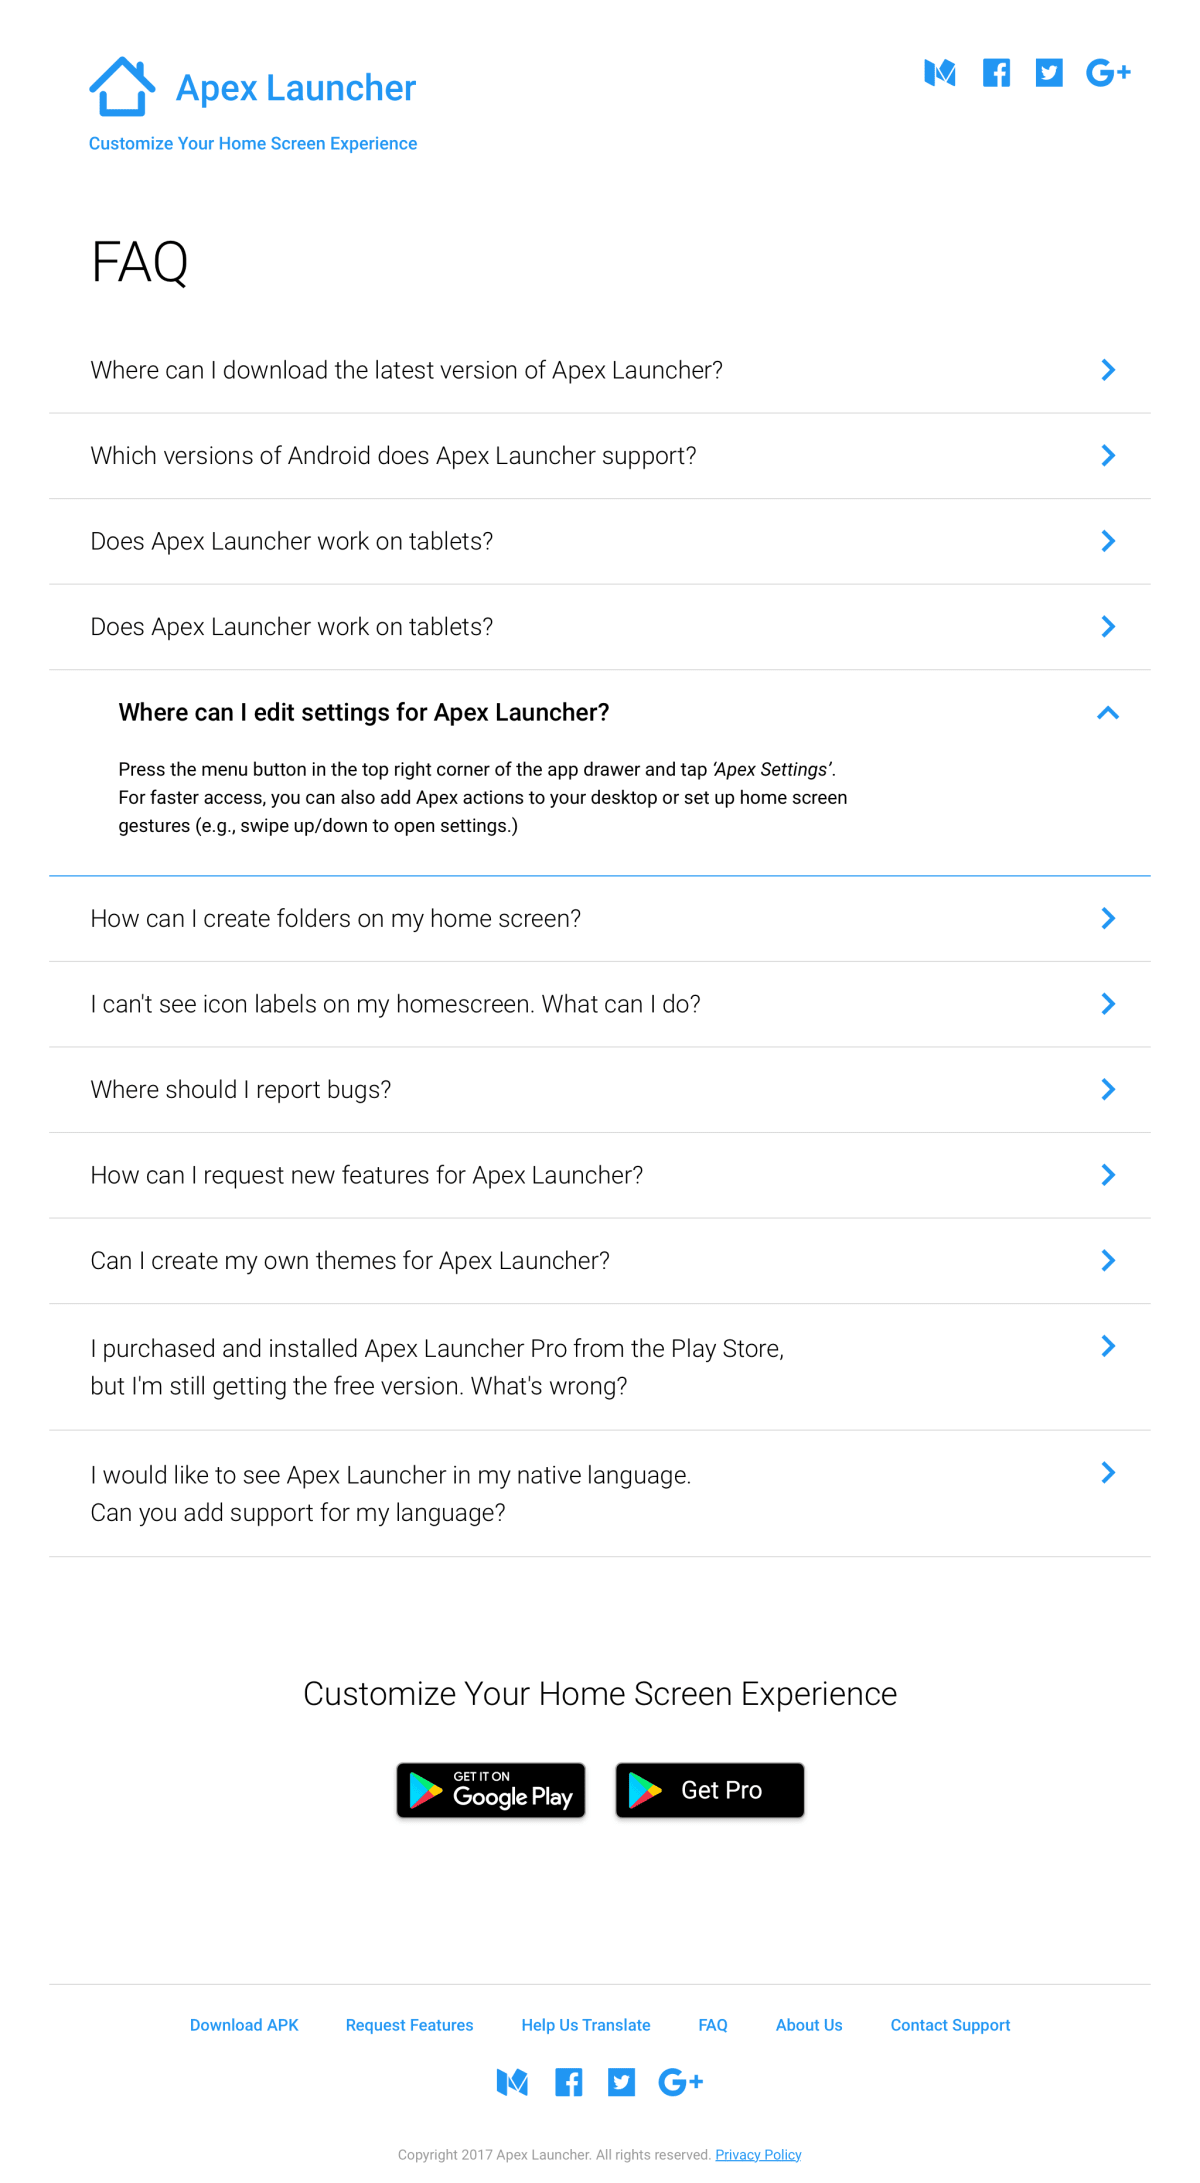Open the Medium icon in the header
Screen dimensions: 1200x2183
point(939,73)
